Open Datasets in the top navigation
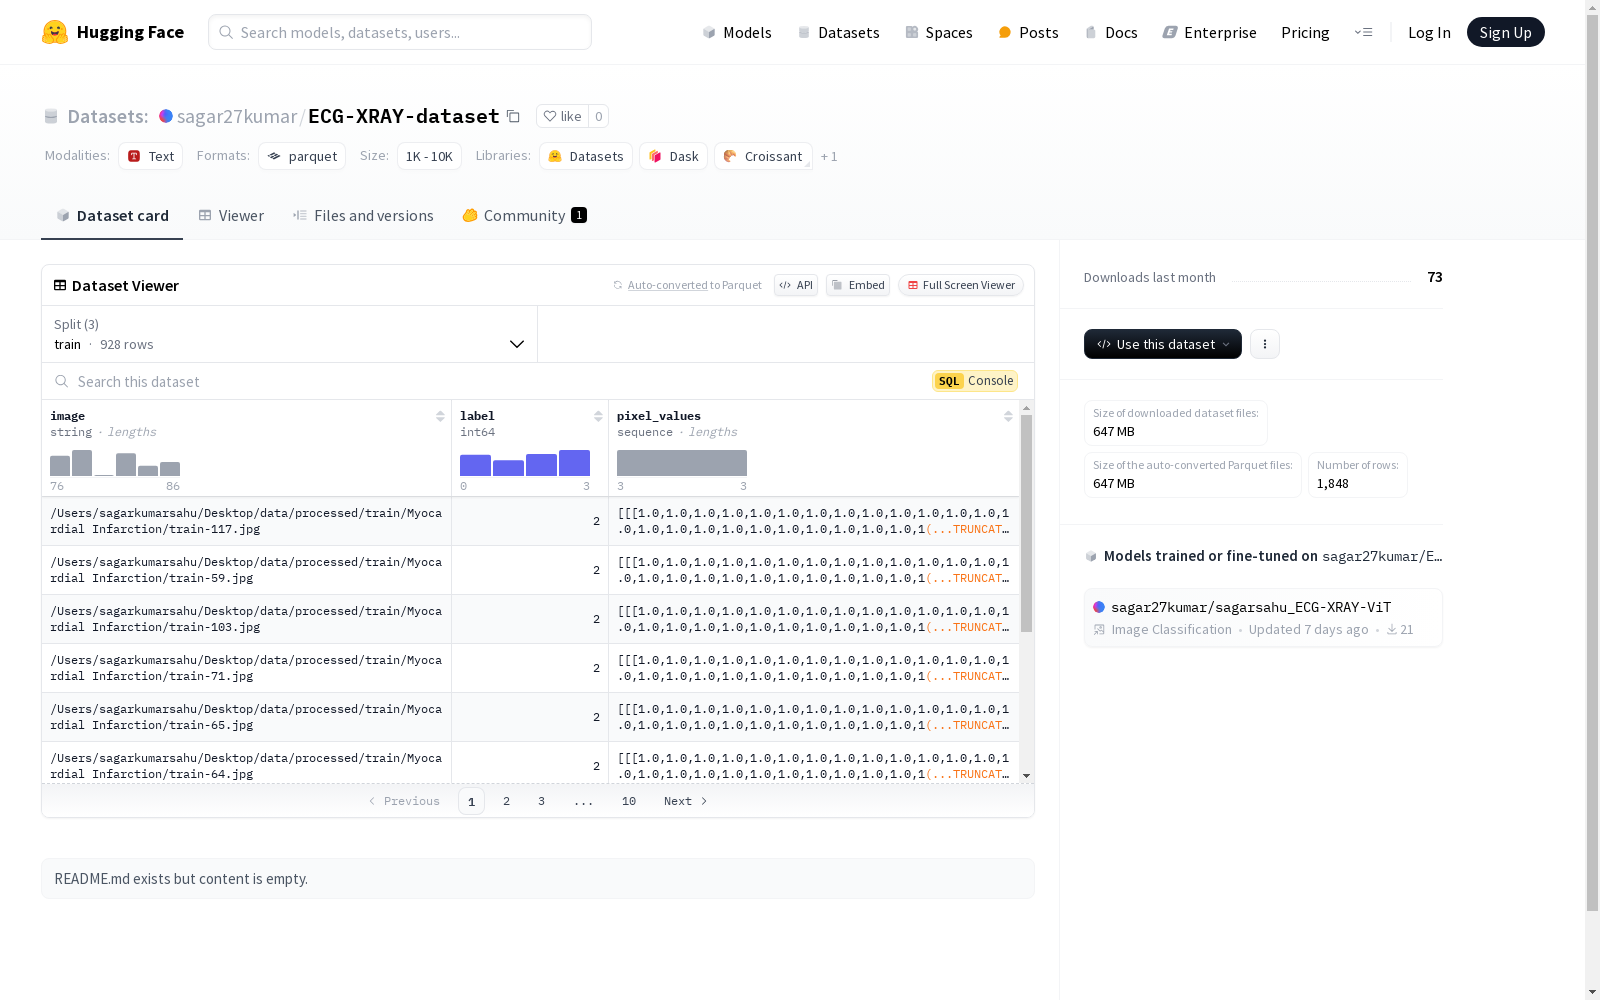This screenshot has width=1600, height=1000. click(838, 32)
